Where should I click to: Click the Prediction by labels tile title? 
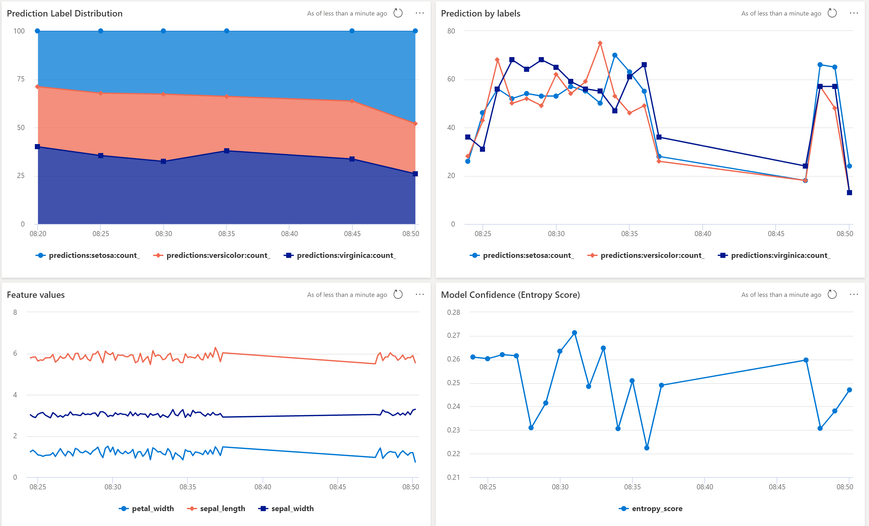(x=480, y=13)
